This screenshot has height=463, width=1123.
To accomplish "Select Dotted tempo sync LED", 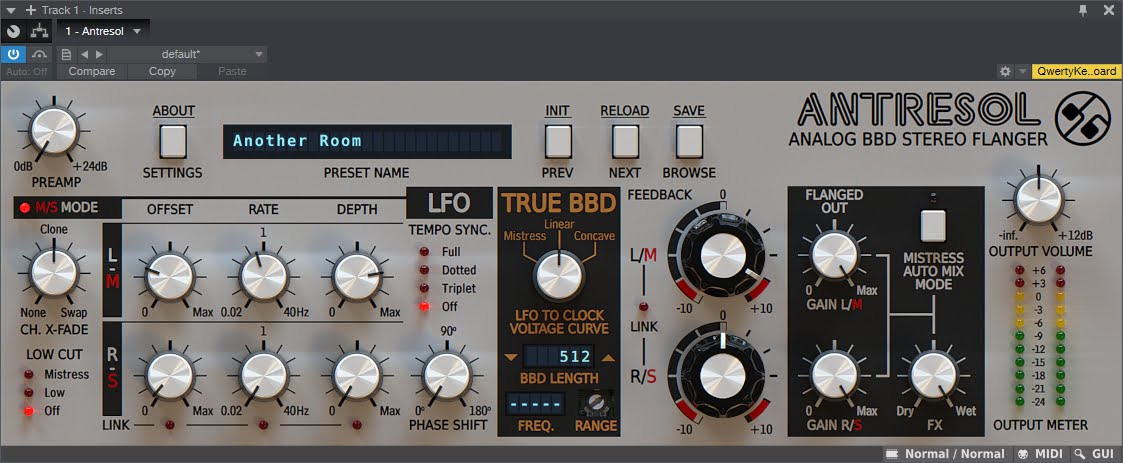I will (x=425, y=270).
